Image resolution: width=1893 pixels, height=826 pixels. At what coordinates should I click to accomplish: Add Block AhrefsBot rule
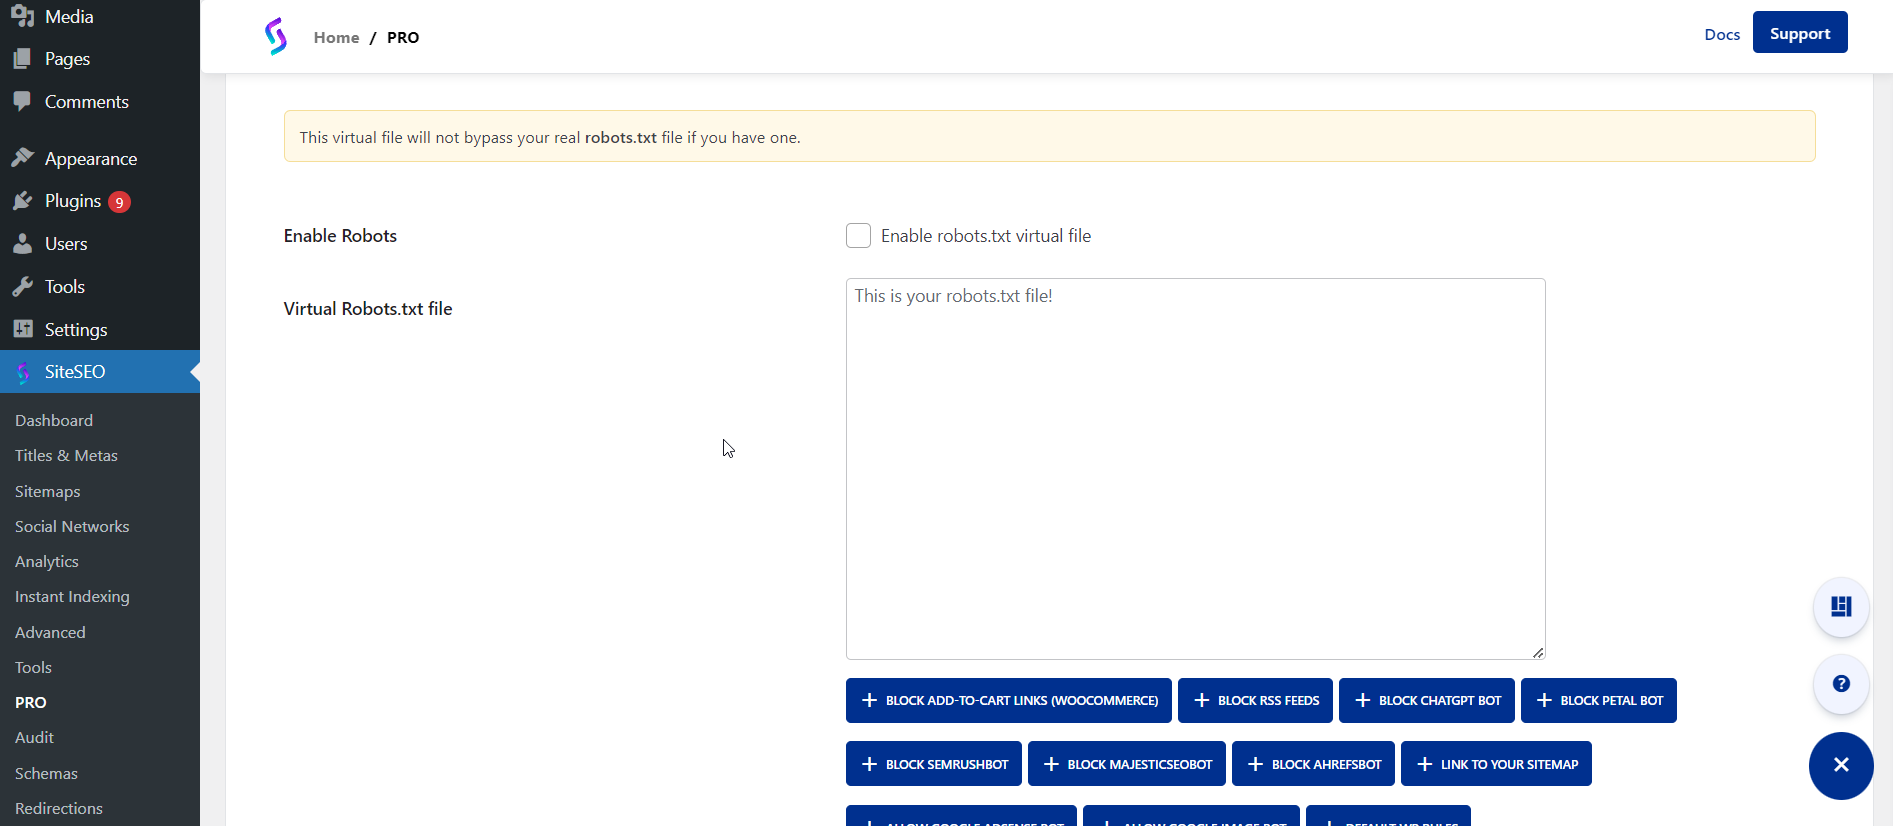1313,764
